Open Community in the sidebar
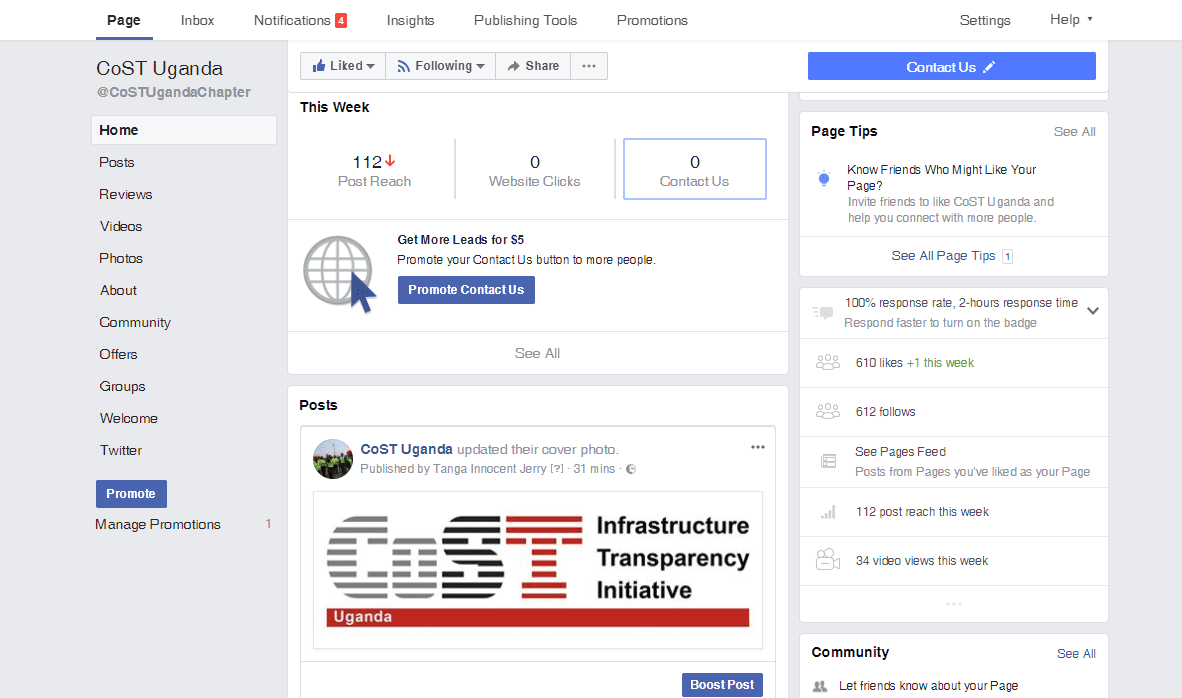 point(135,323)
